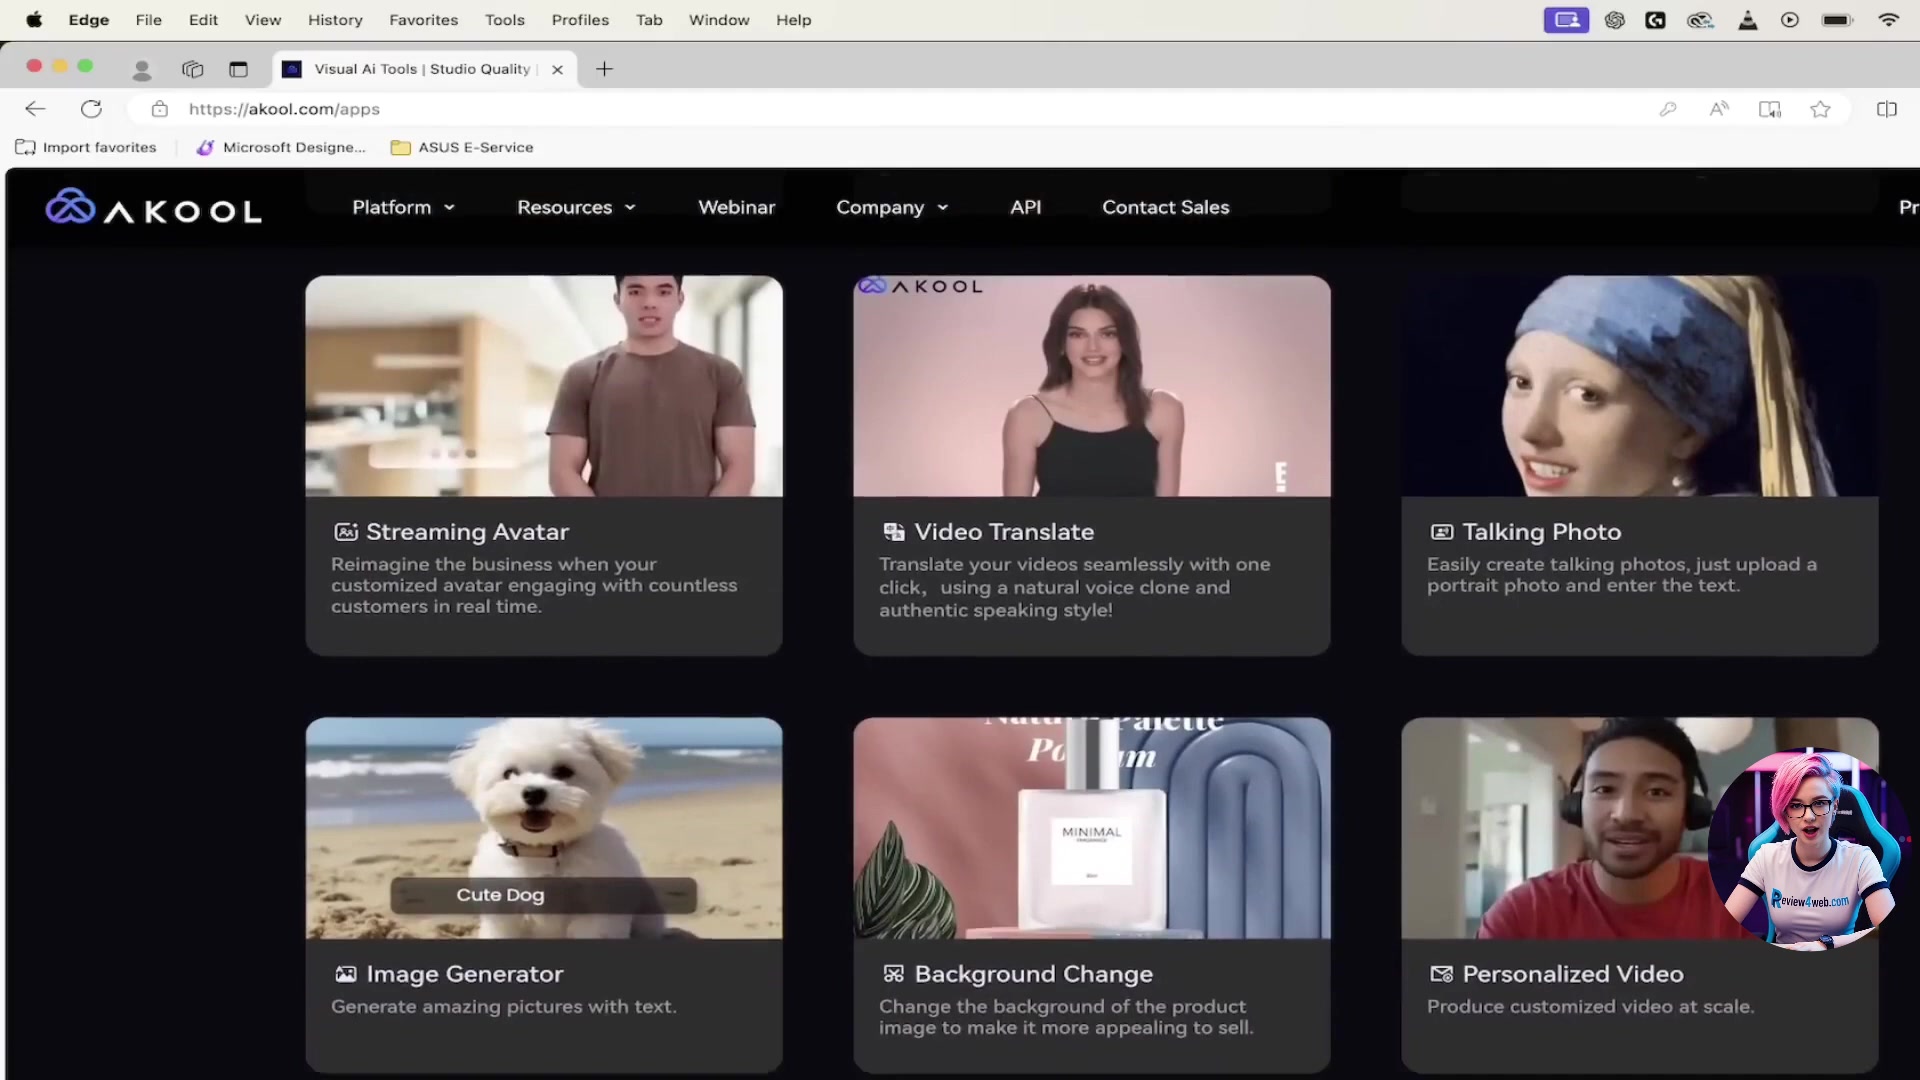
Task: Open the Tools menu
Action: 505,20
